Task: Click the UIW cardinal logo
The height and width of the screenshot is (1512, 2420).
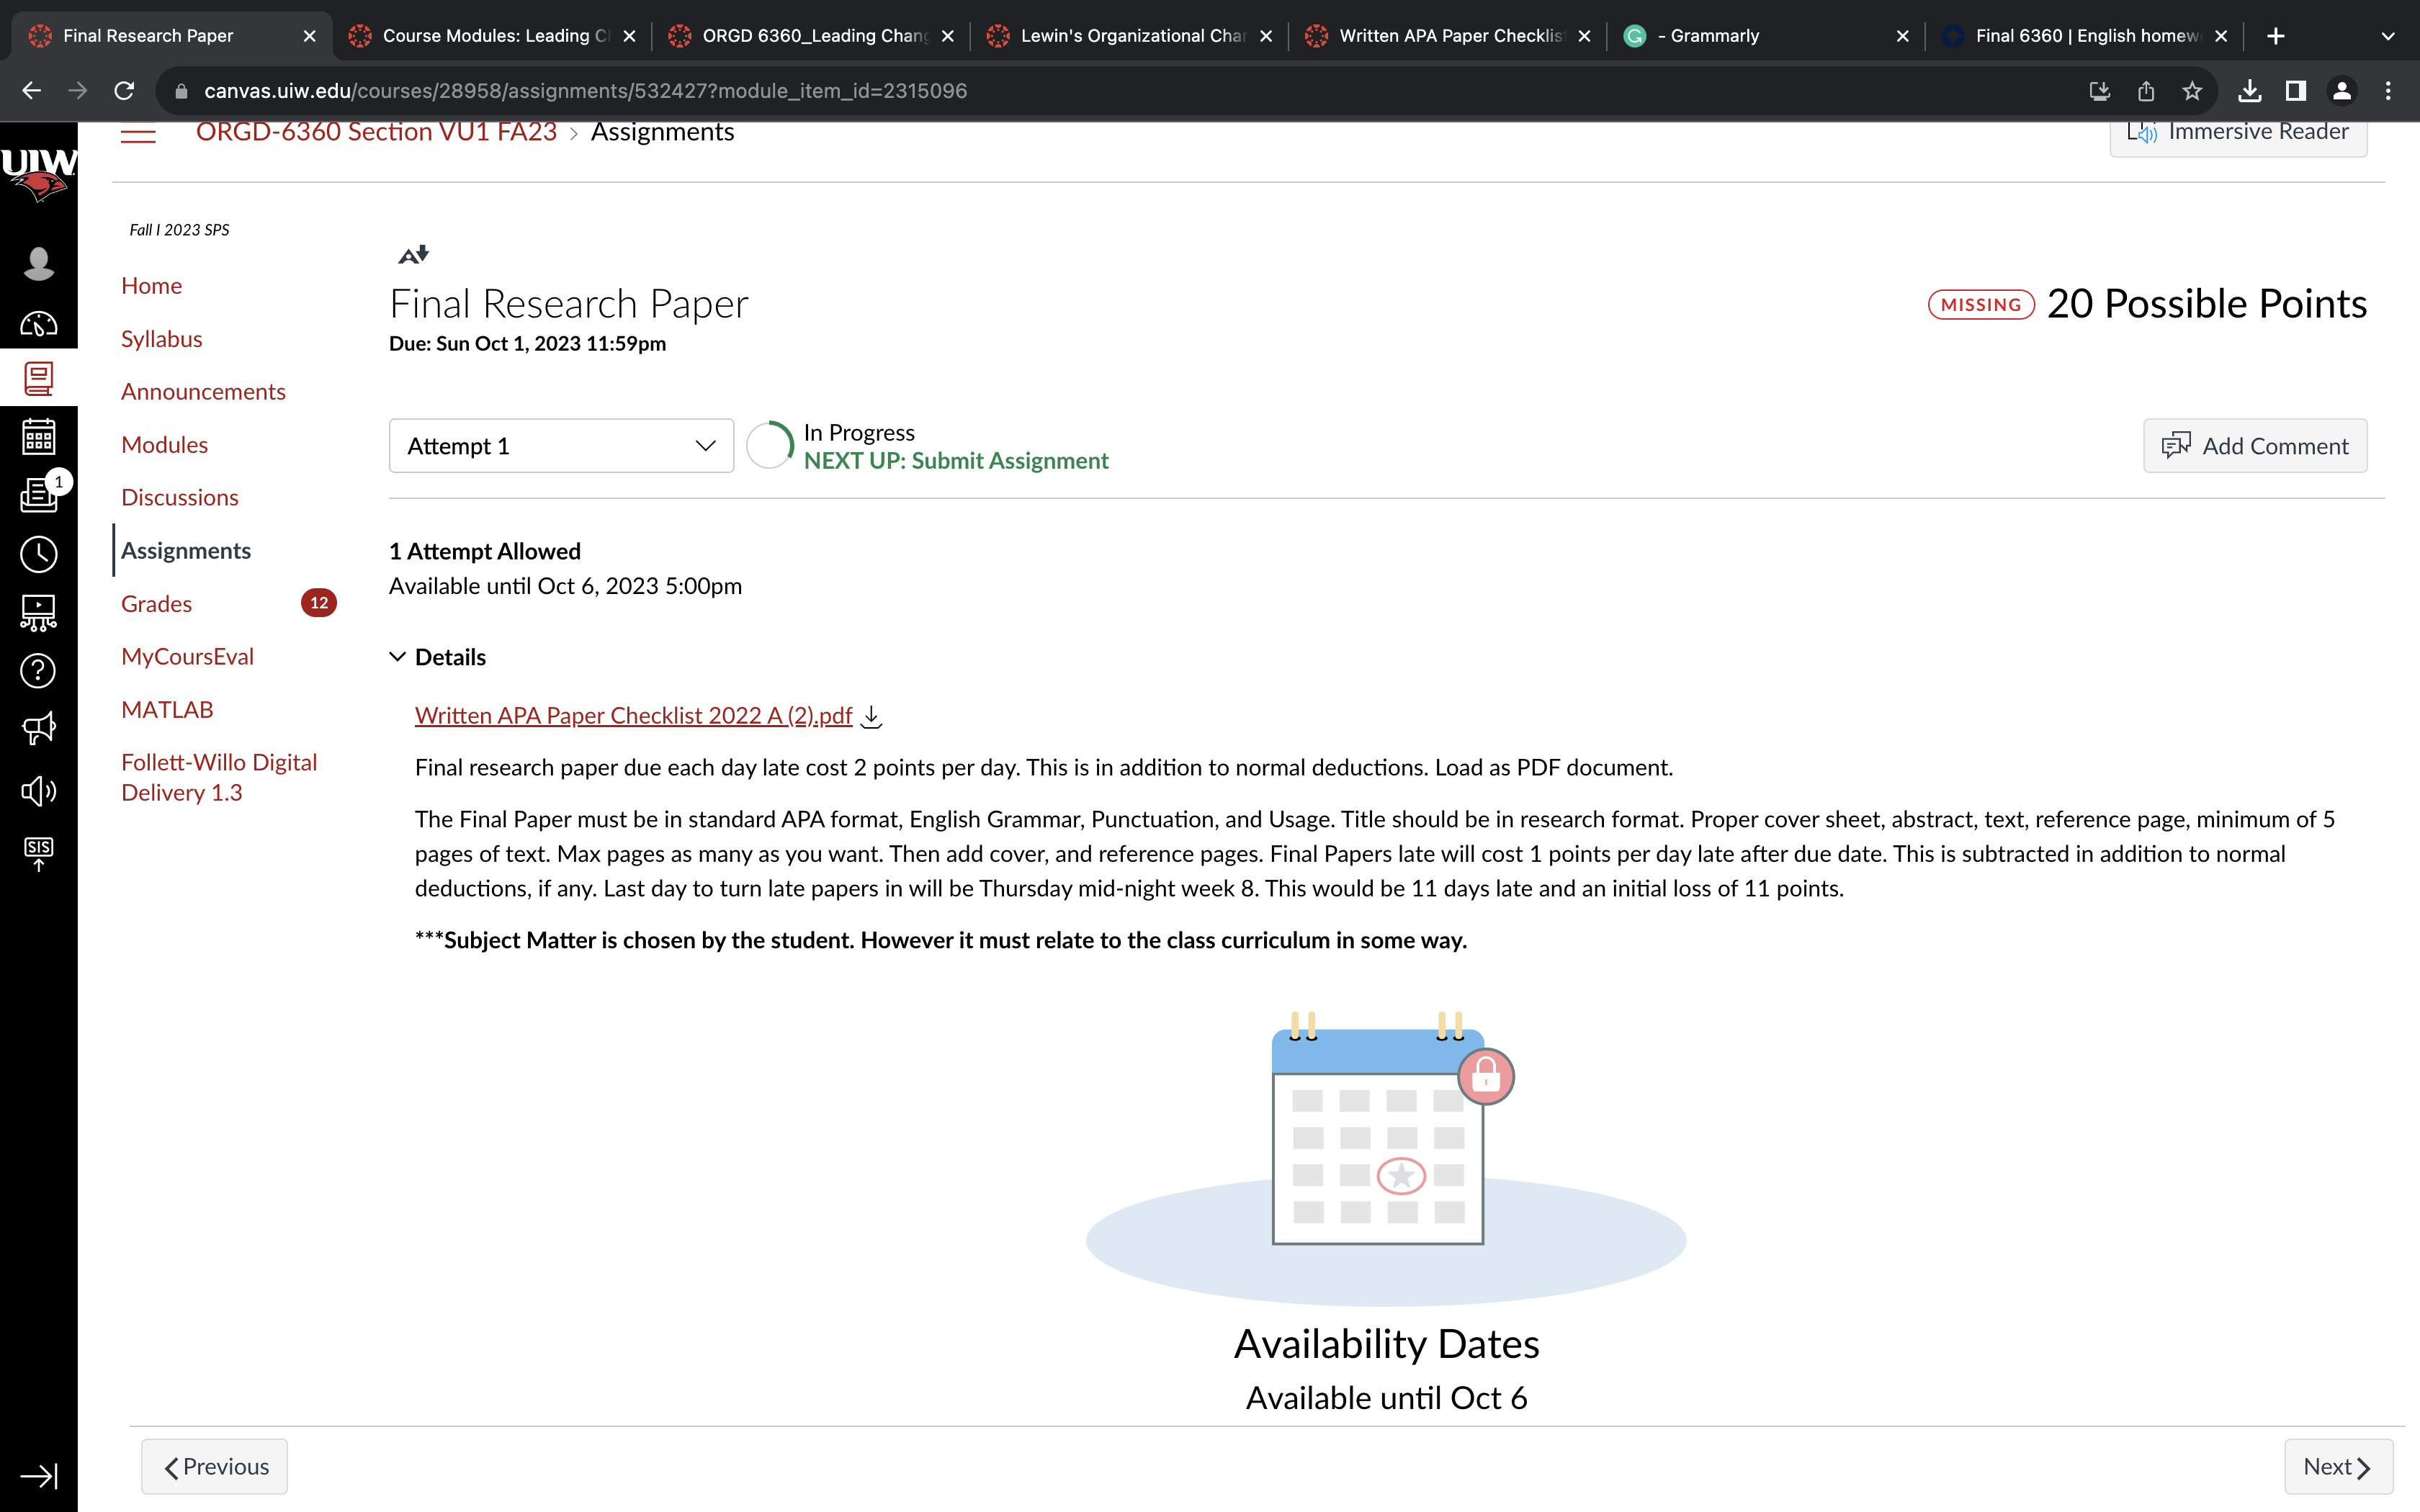Action: tap(38, 174)
